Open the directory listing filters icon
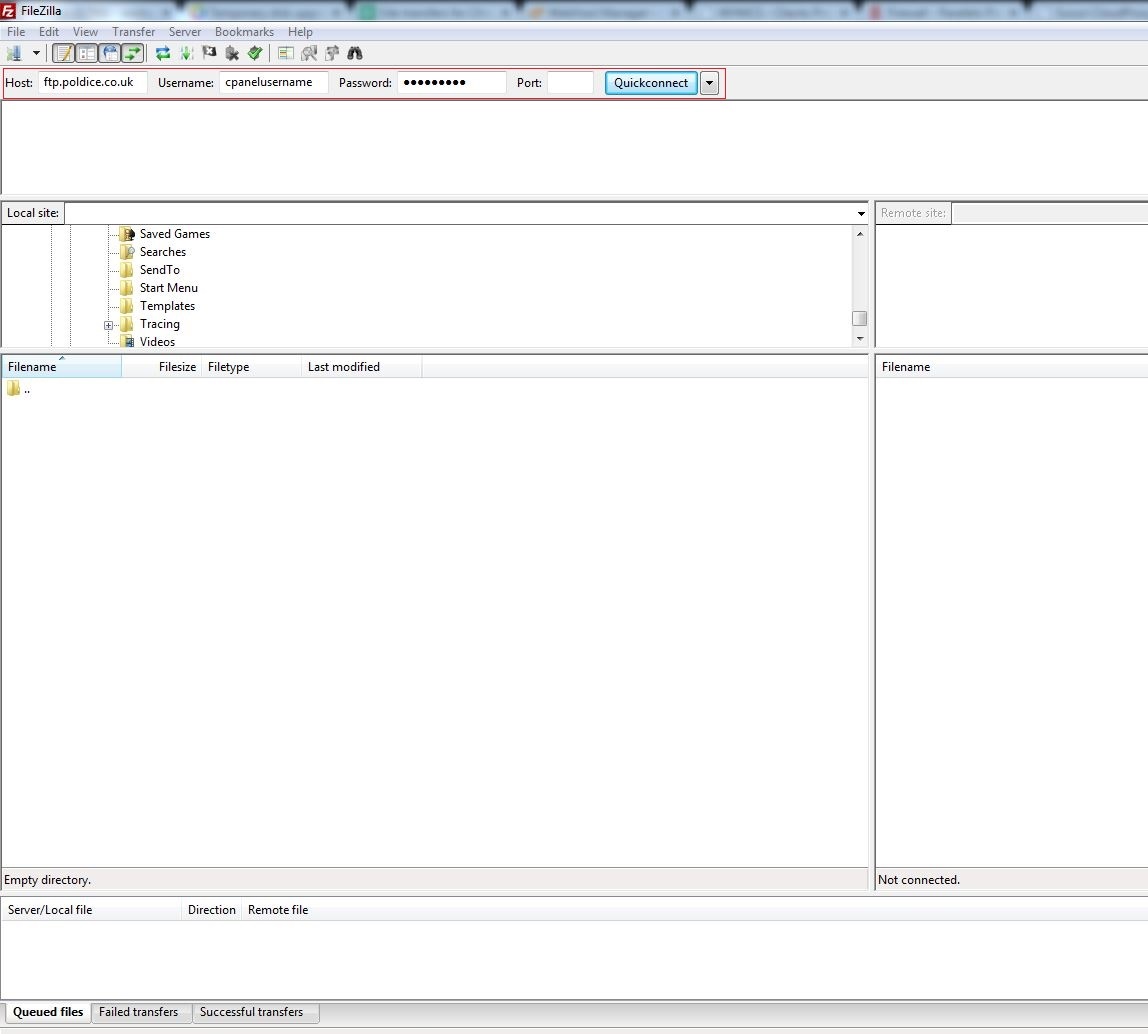Screen dimensions: 1148x1034 point(286,53)
